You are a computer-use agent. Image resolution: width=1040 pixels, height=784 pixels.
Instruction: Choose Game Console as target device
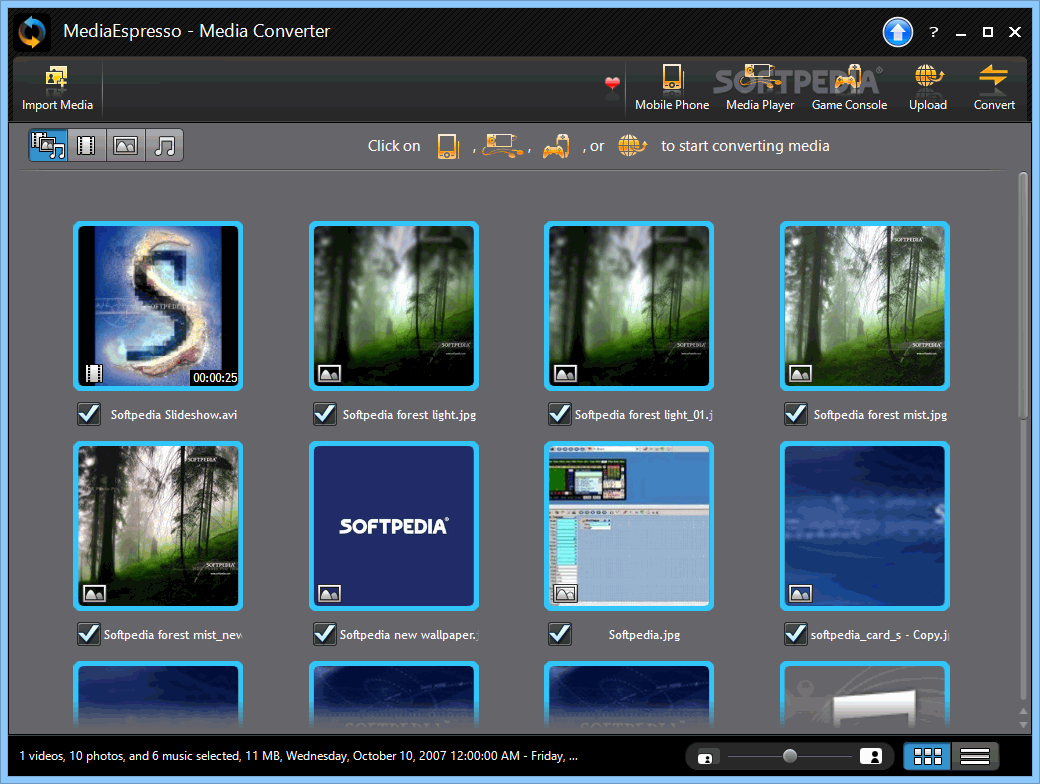point(849,89)
